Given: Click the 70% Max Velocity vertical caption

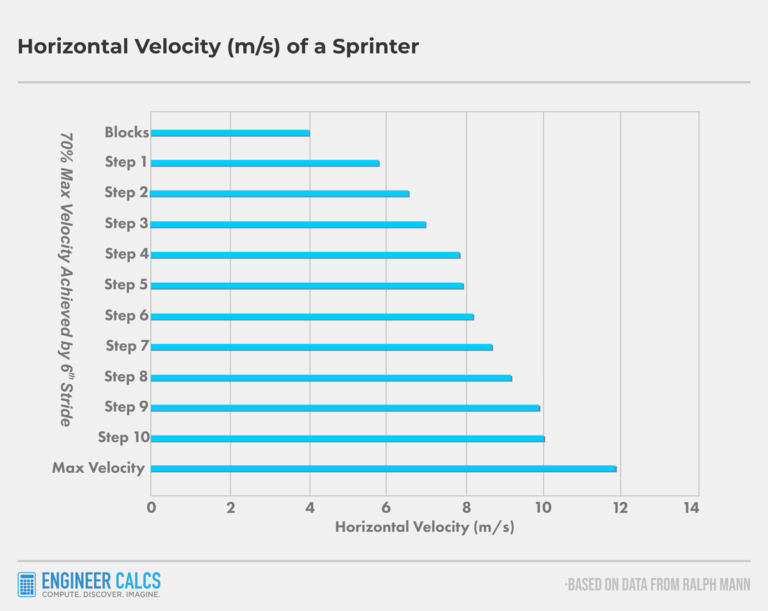Looking at the screenshot, I should click(x=67, y=277).
